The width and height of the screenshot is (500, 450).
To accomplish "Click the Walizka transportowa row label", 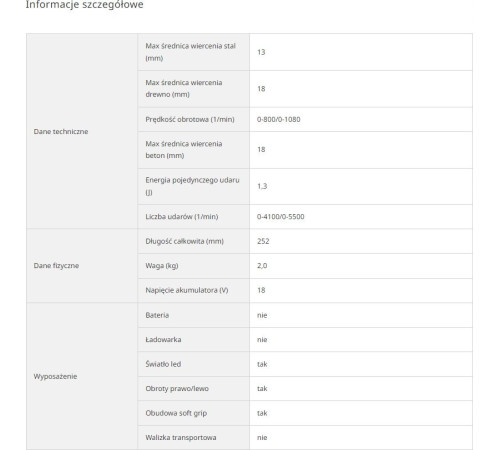I will coord(181,437).
